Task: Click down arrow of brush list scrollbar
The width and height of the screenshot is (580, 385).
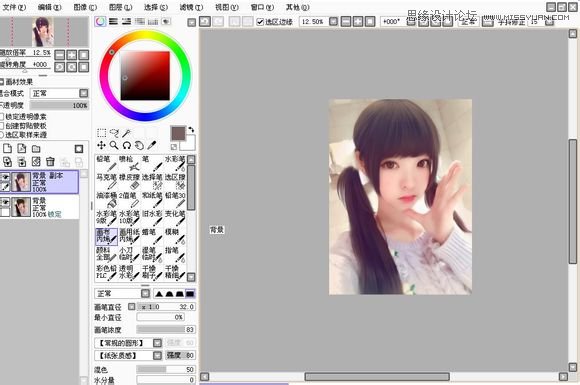Action: coord(191,277)
